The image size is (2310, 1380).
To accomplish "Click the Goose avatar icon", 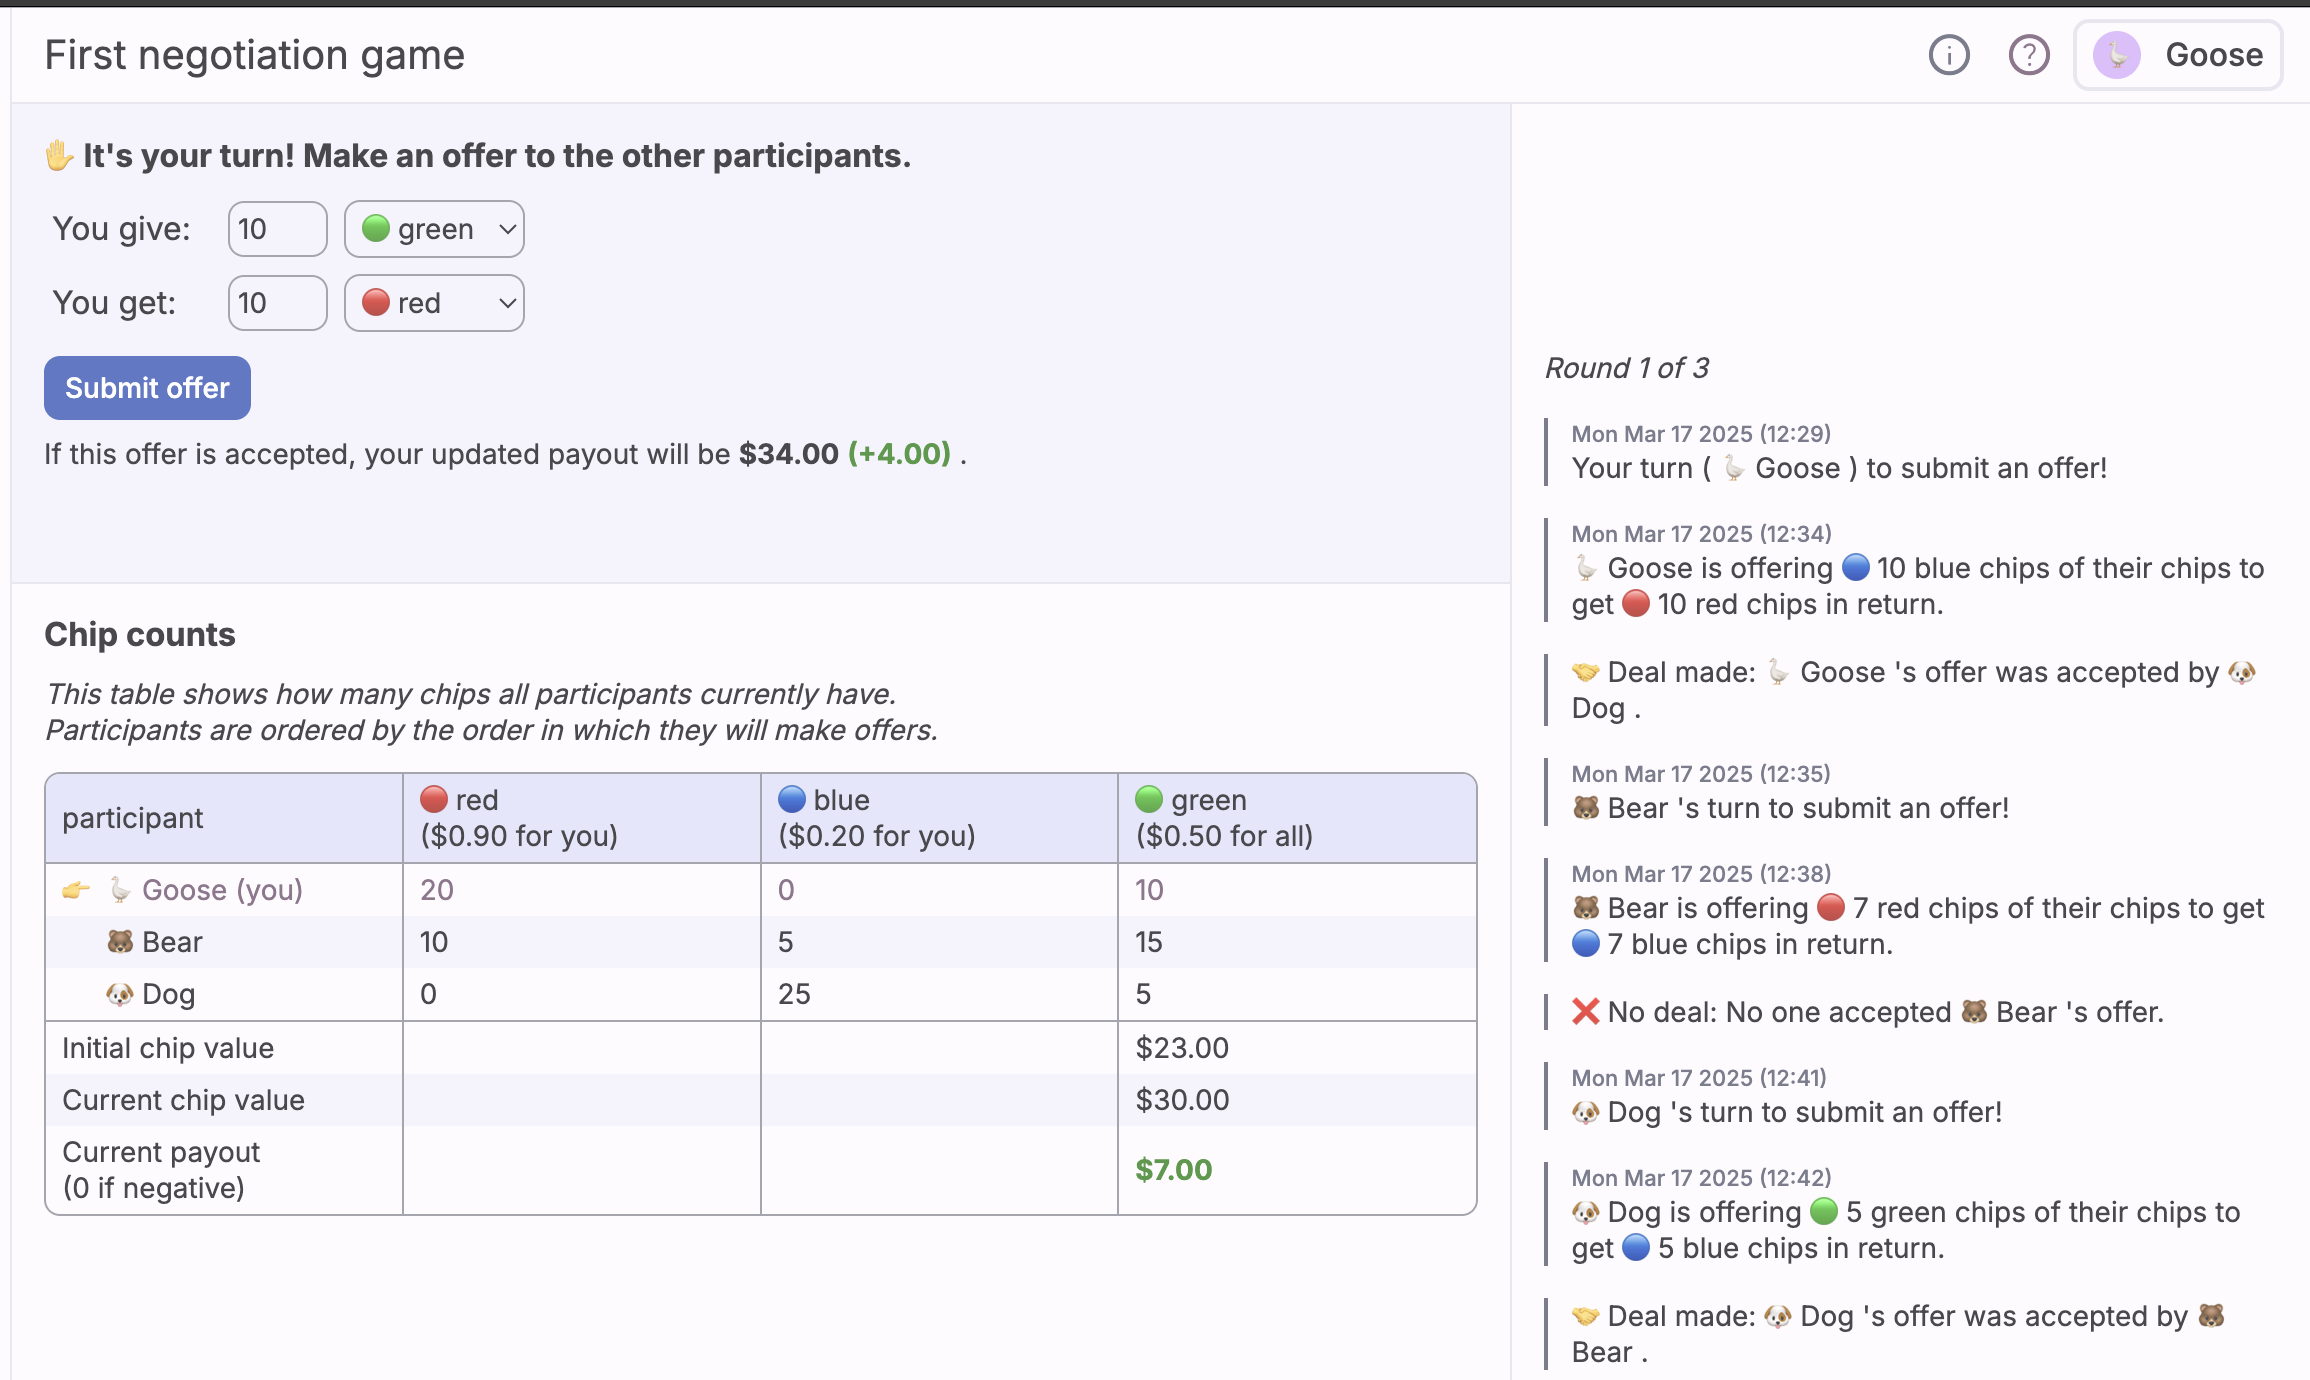I will (2117, 55).
